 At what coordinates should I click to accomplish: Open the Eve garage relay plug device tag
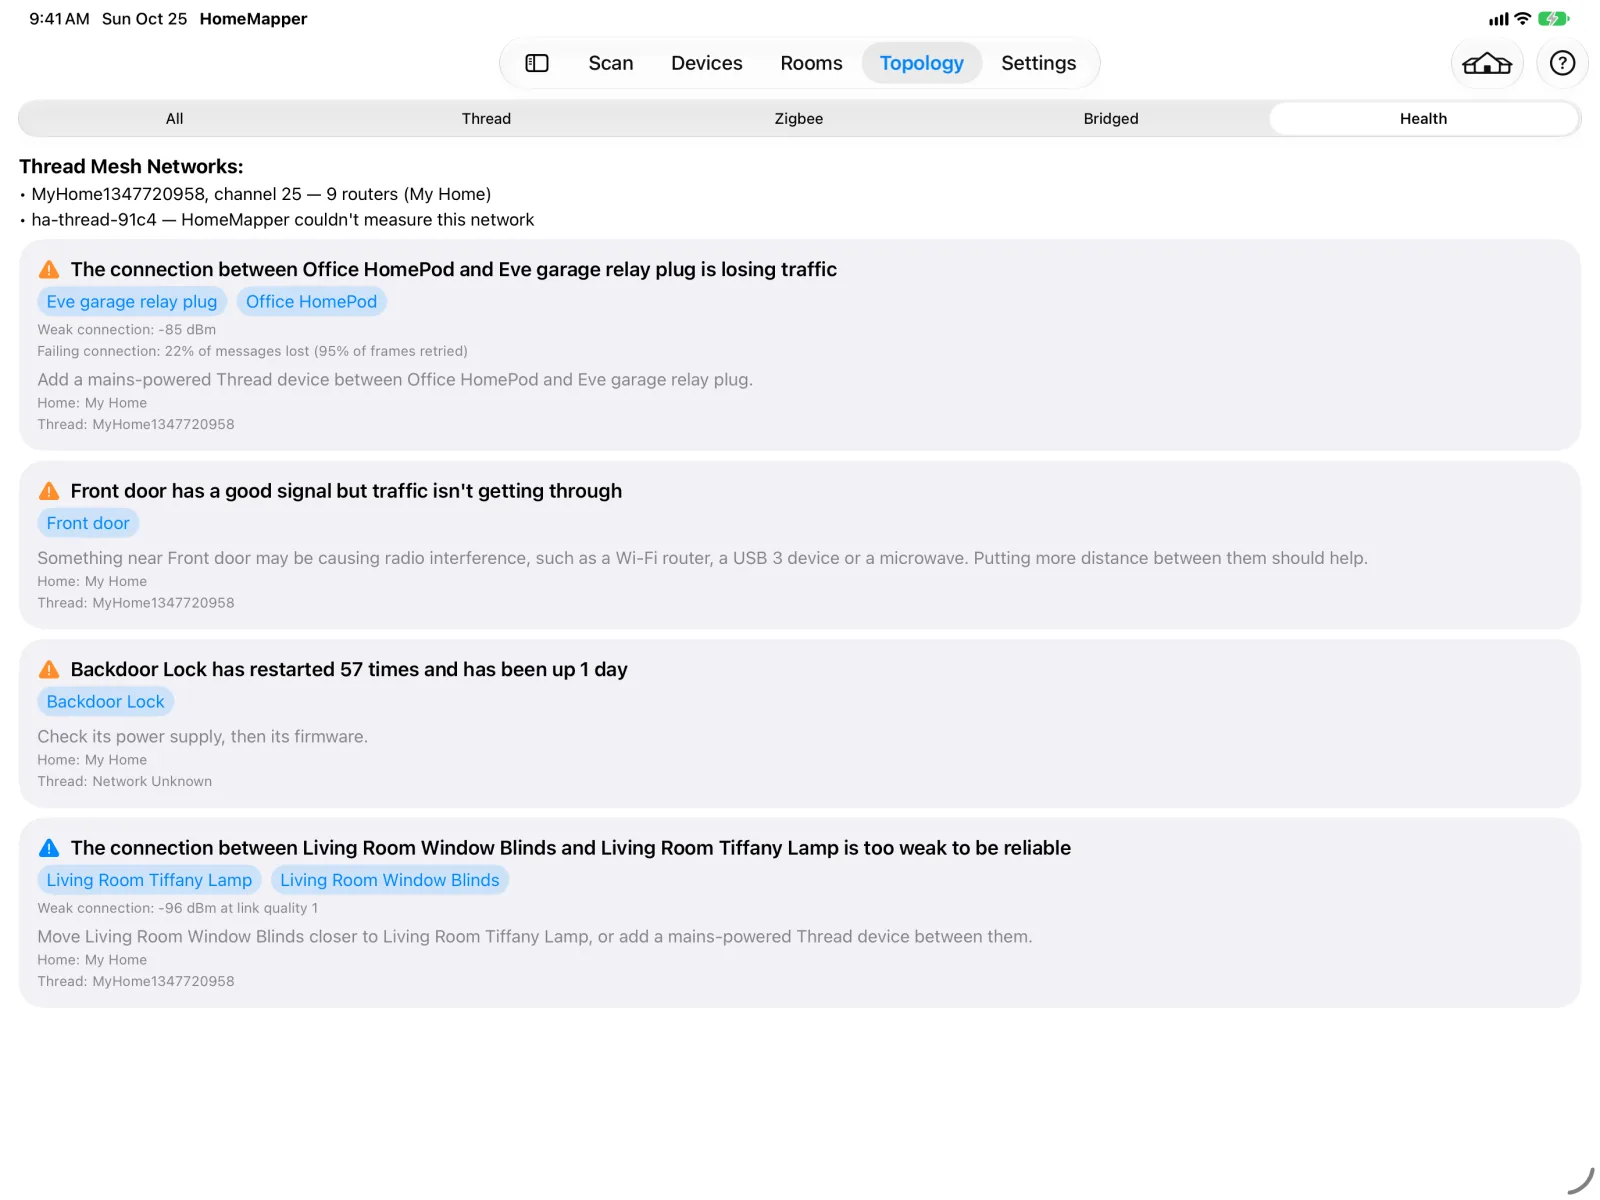click(132, 302)
